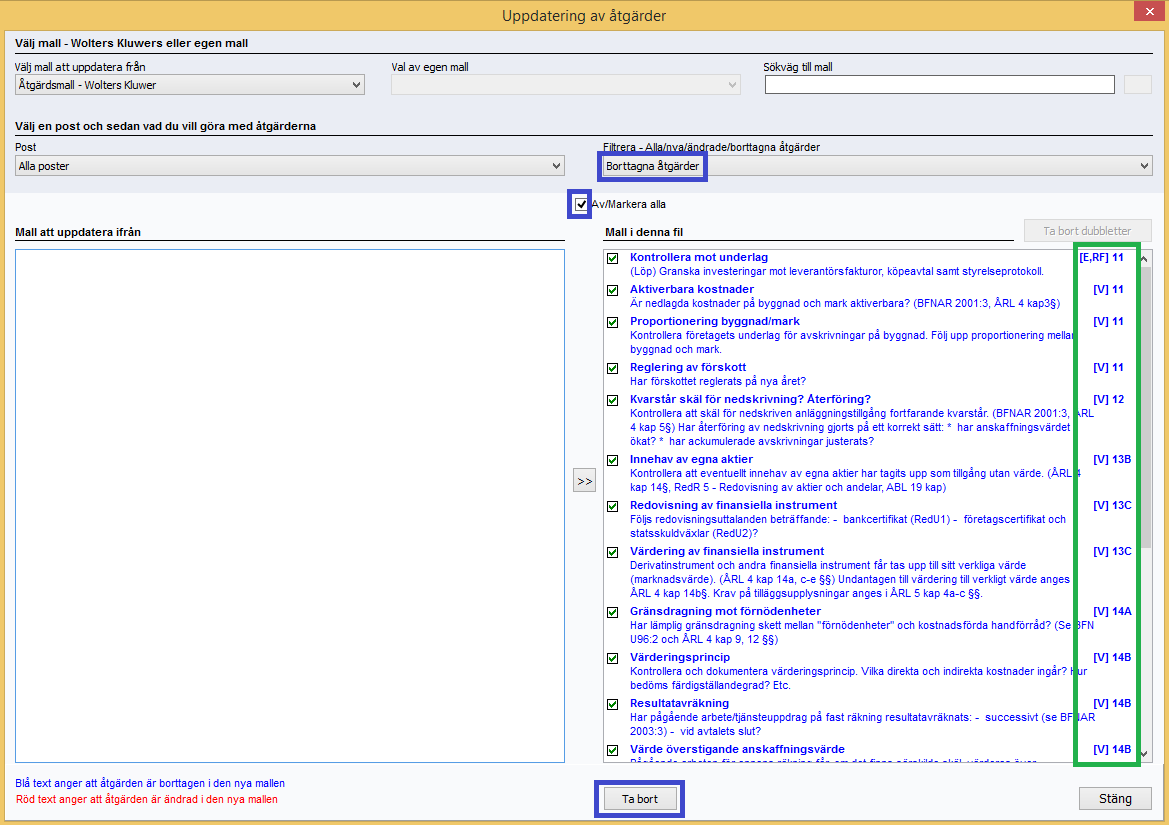Click the 'Proportionering byggnad/mark' title text
Screen dimensions: 1169x825
pyautogui.click(x=715, y=321)
